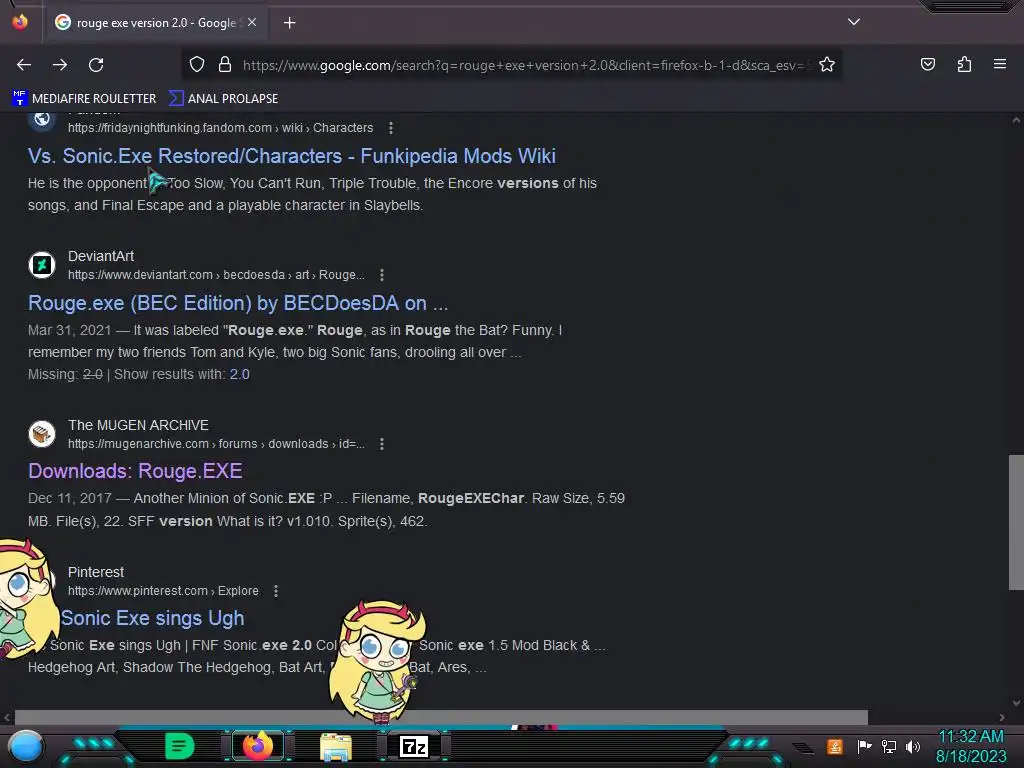Open the green Spotify-style taskbar app

tap(179, 746)
